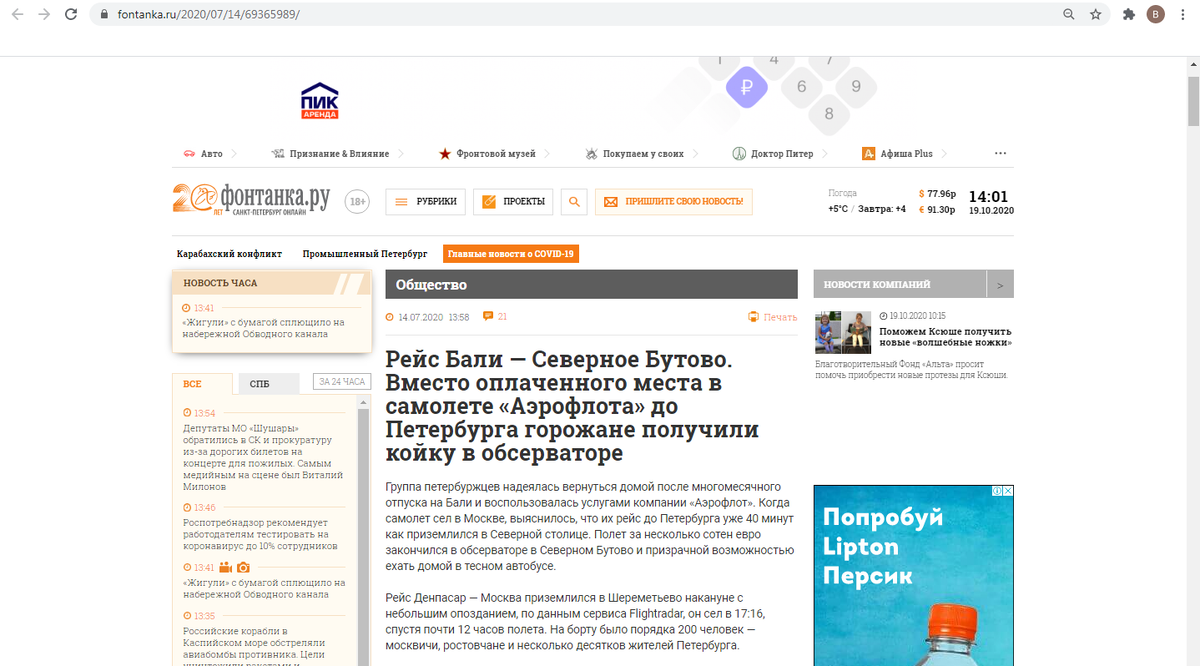Click the browser forward arrow
1200x666 pixels.
pos(44,14)
